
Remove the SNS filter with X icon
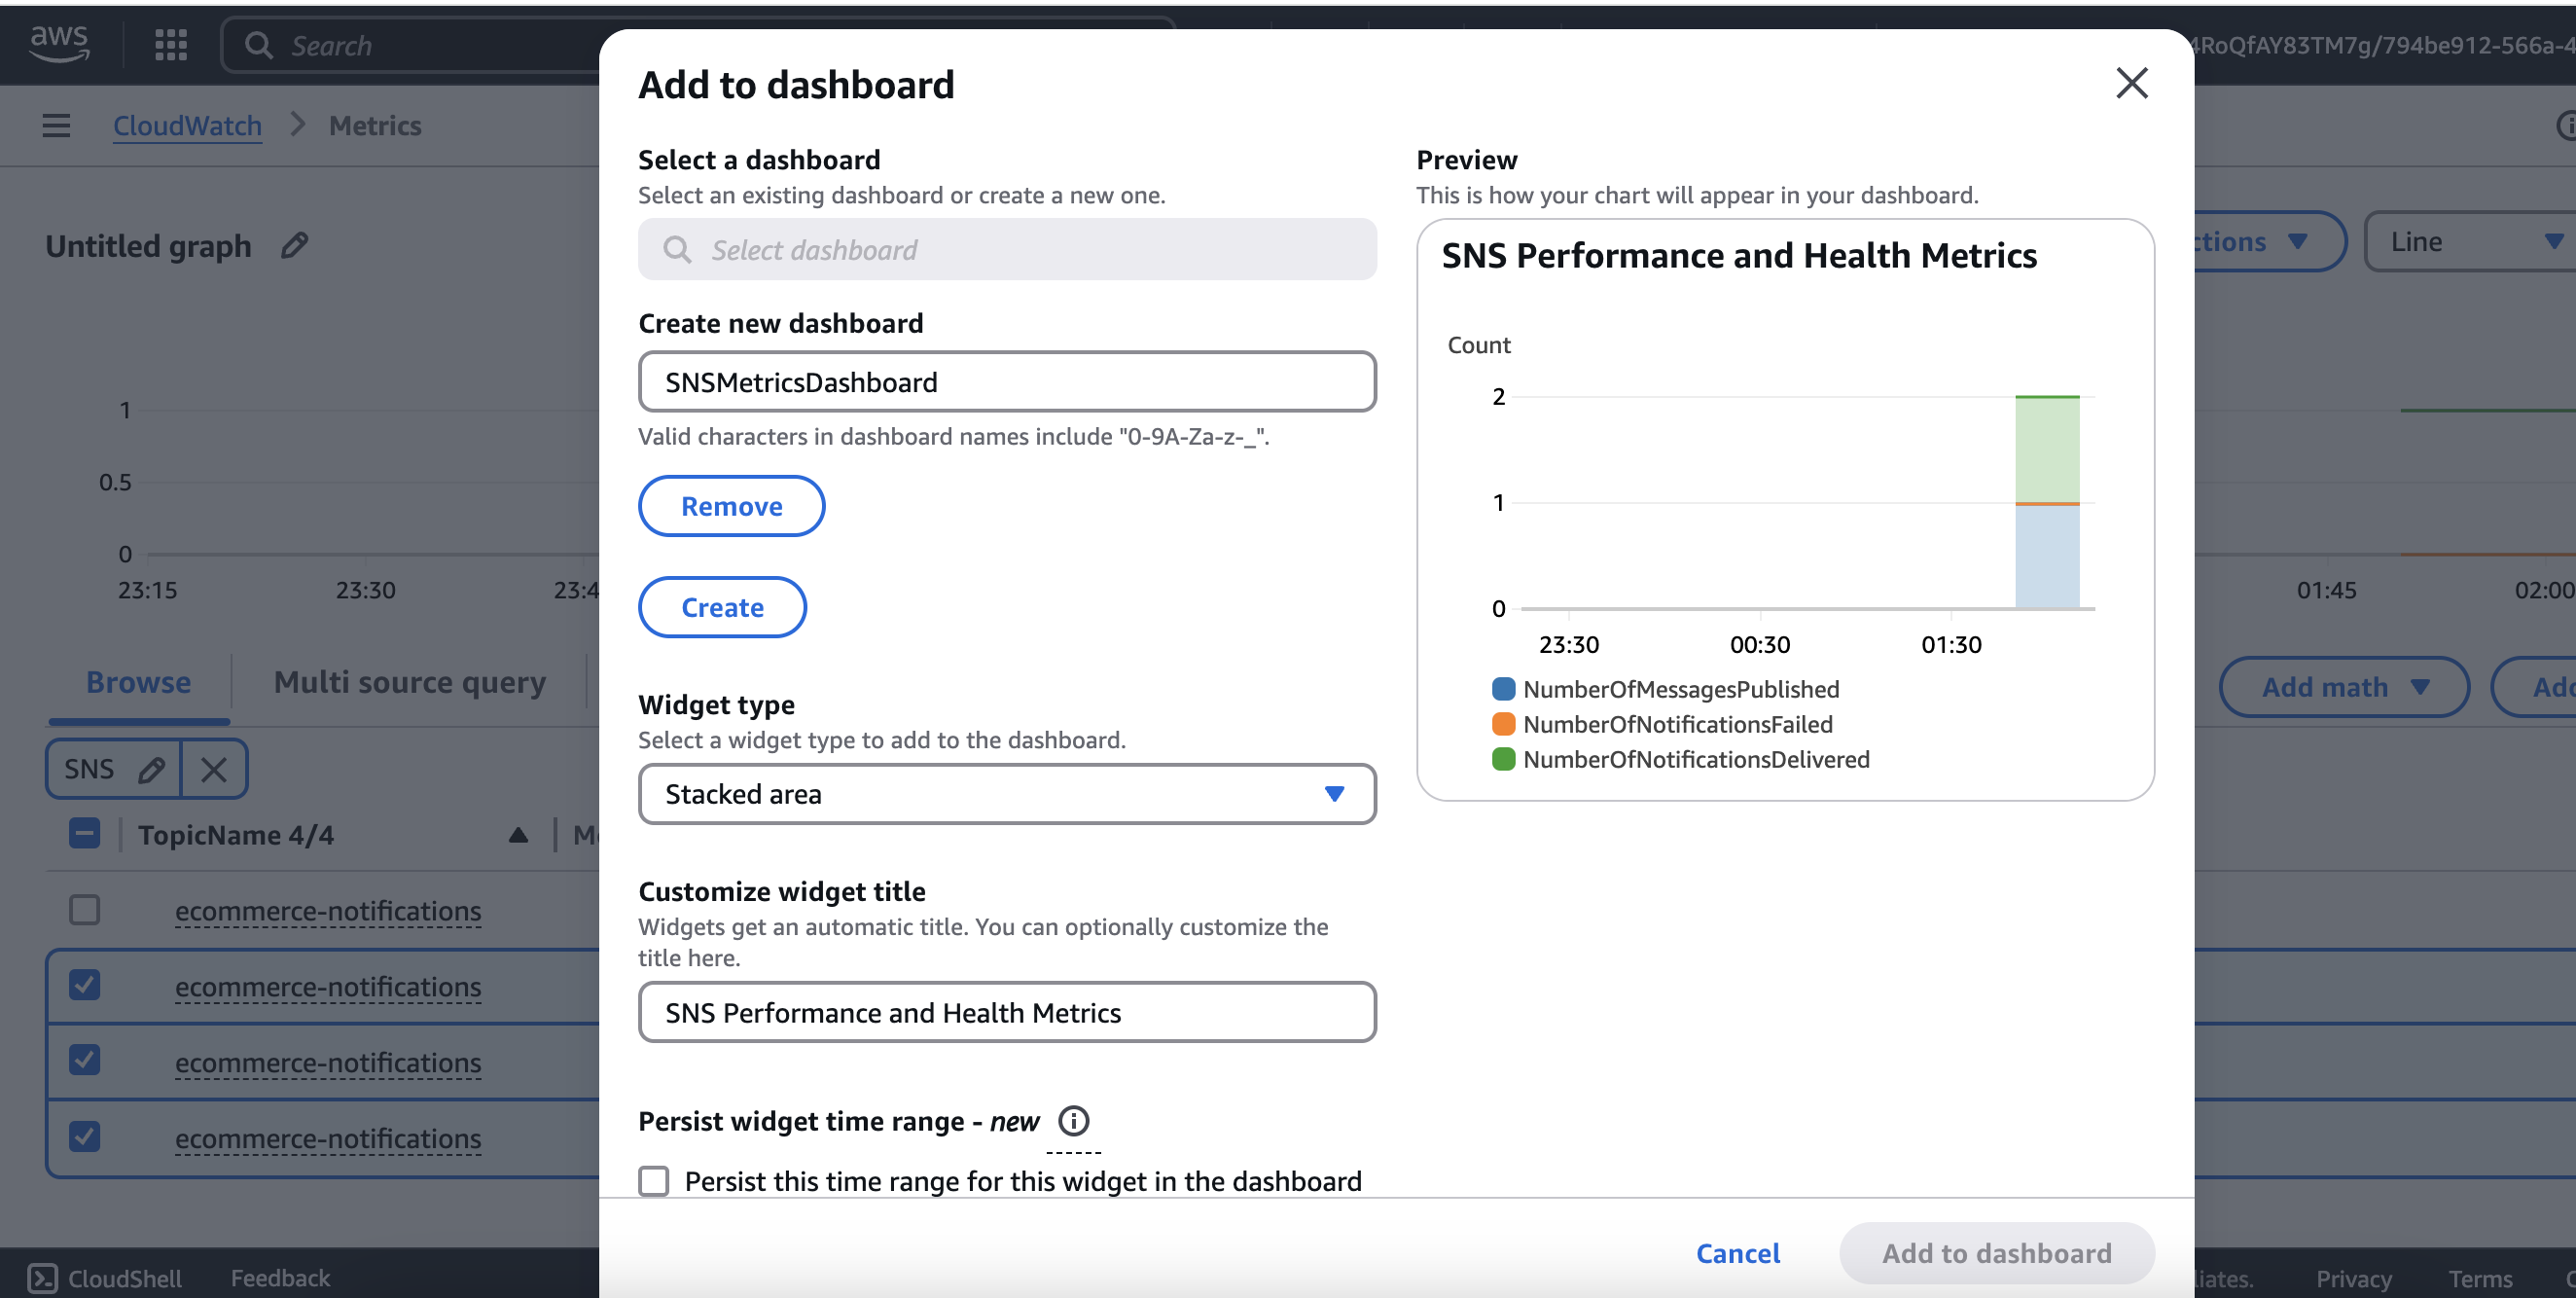point(213,769)
